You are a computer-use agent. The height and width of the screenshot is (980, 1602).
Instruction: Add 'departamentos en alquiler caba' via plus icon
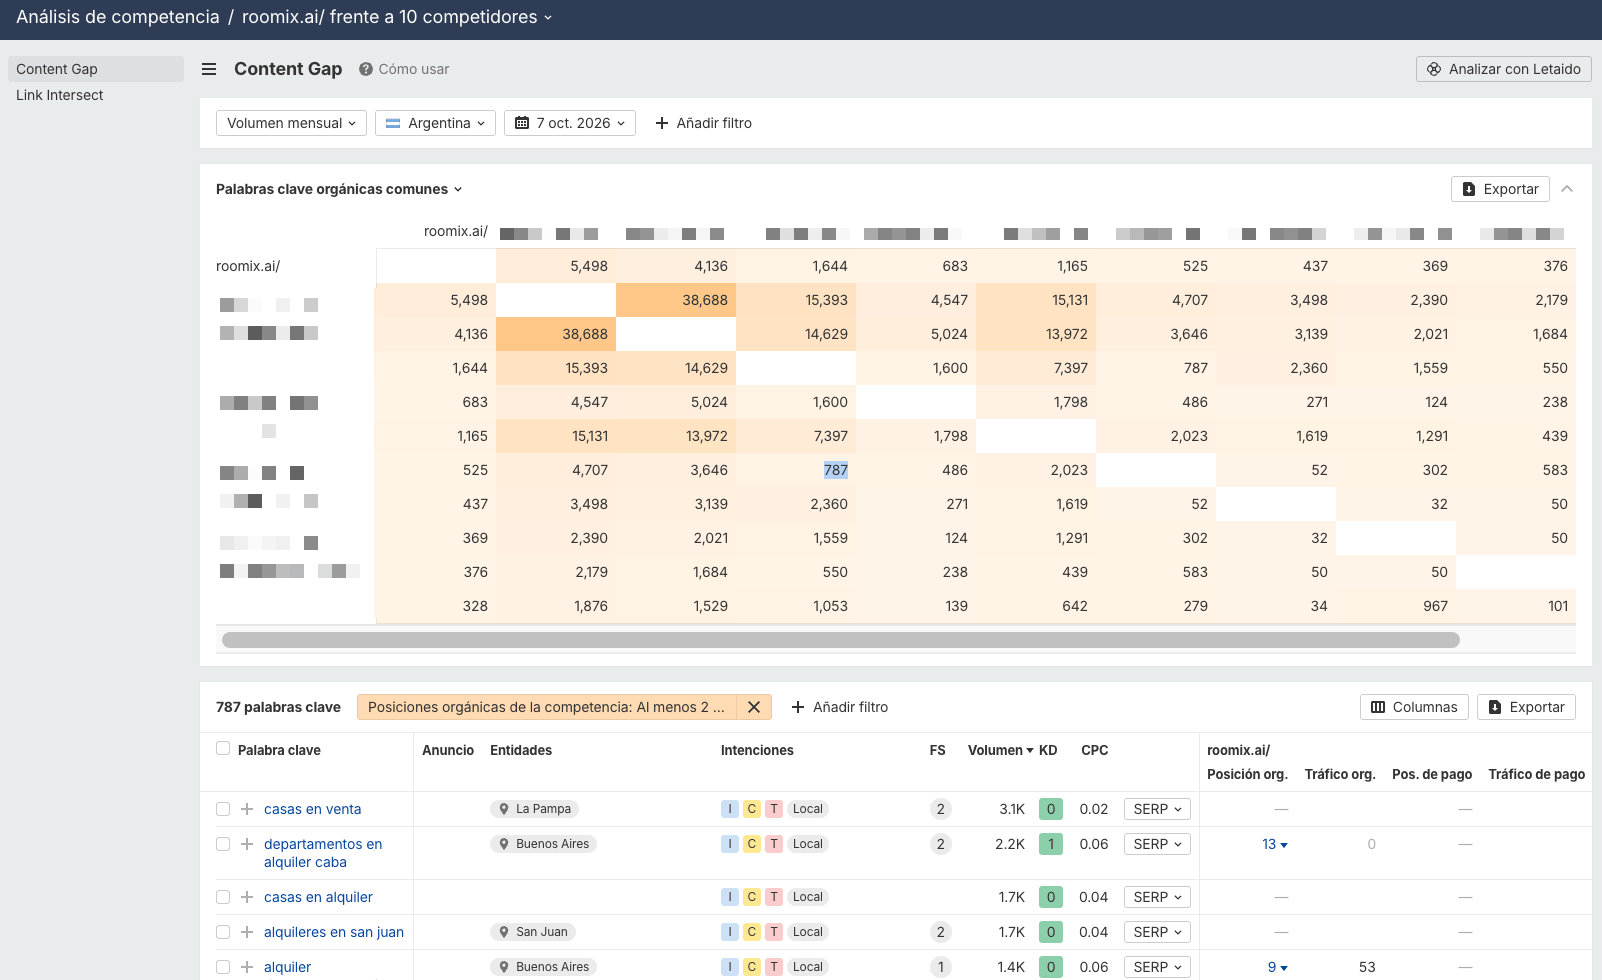(247, 844)
